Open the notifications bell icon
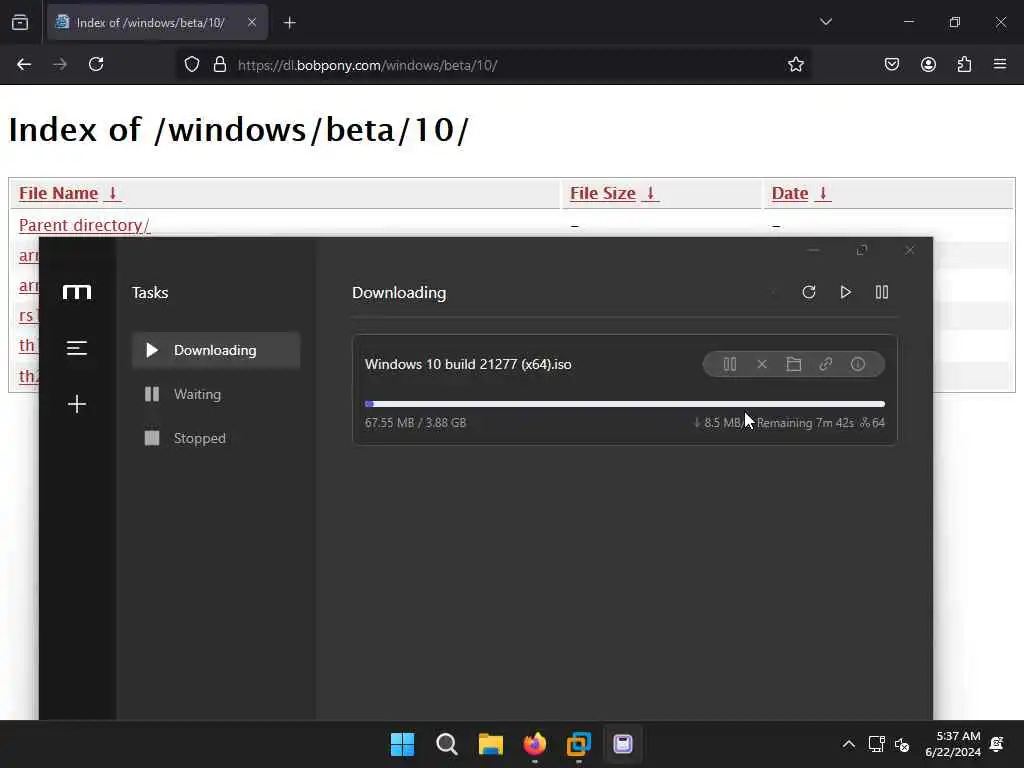The height and width of the screenshot is (768, 1024). pyautogui.click(x=997, y=744)
